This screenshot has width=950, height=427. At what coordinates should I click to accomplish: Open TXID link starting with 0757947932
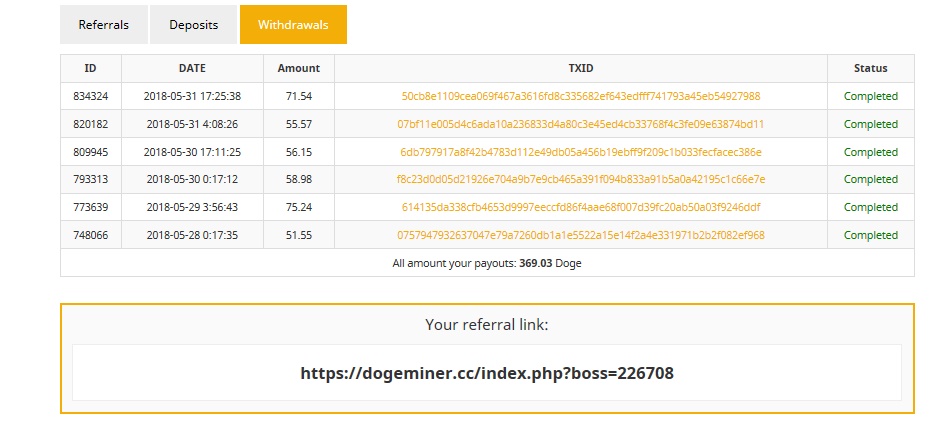tap(580, 235)
